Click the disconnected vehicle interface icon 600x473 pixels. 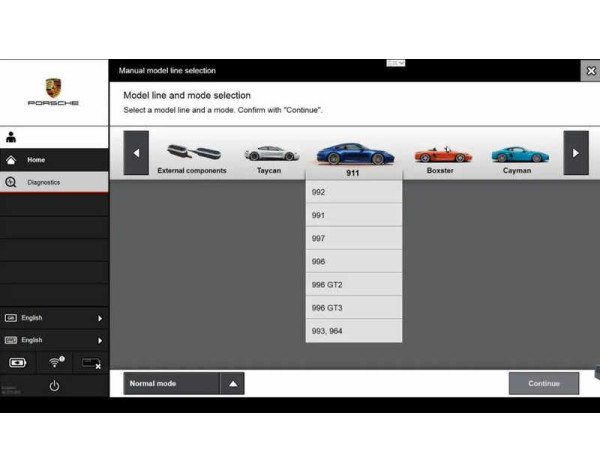coord(91,362)
